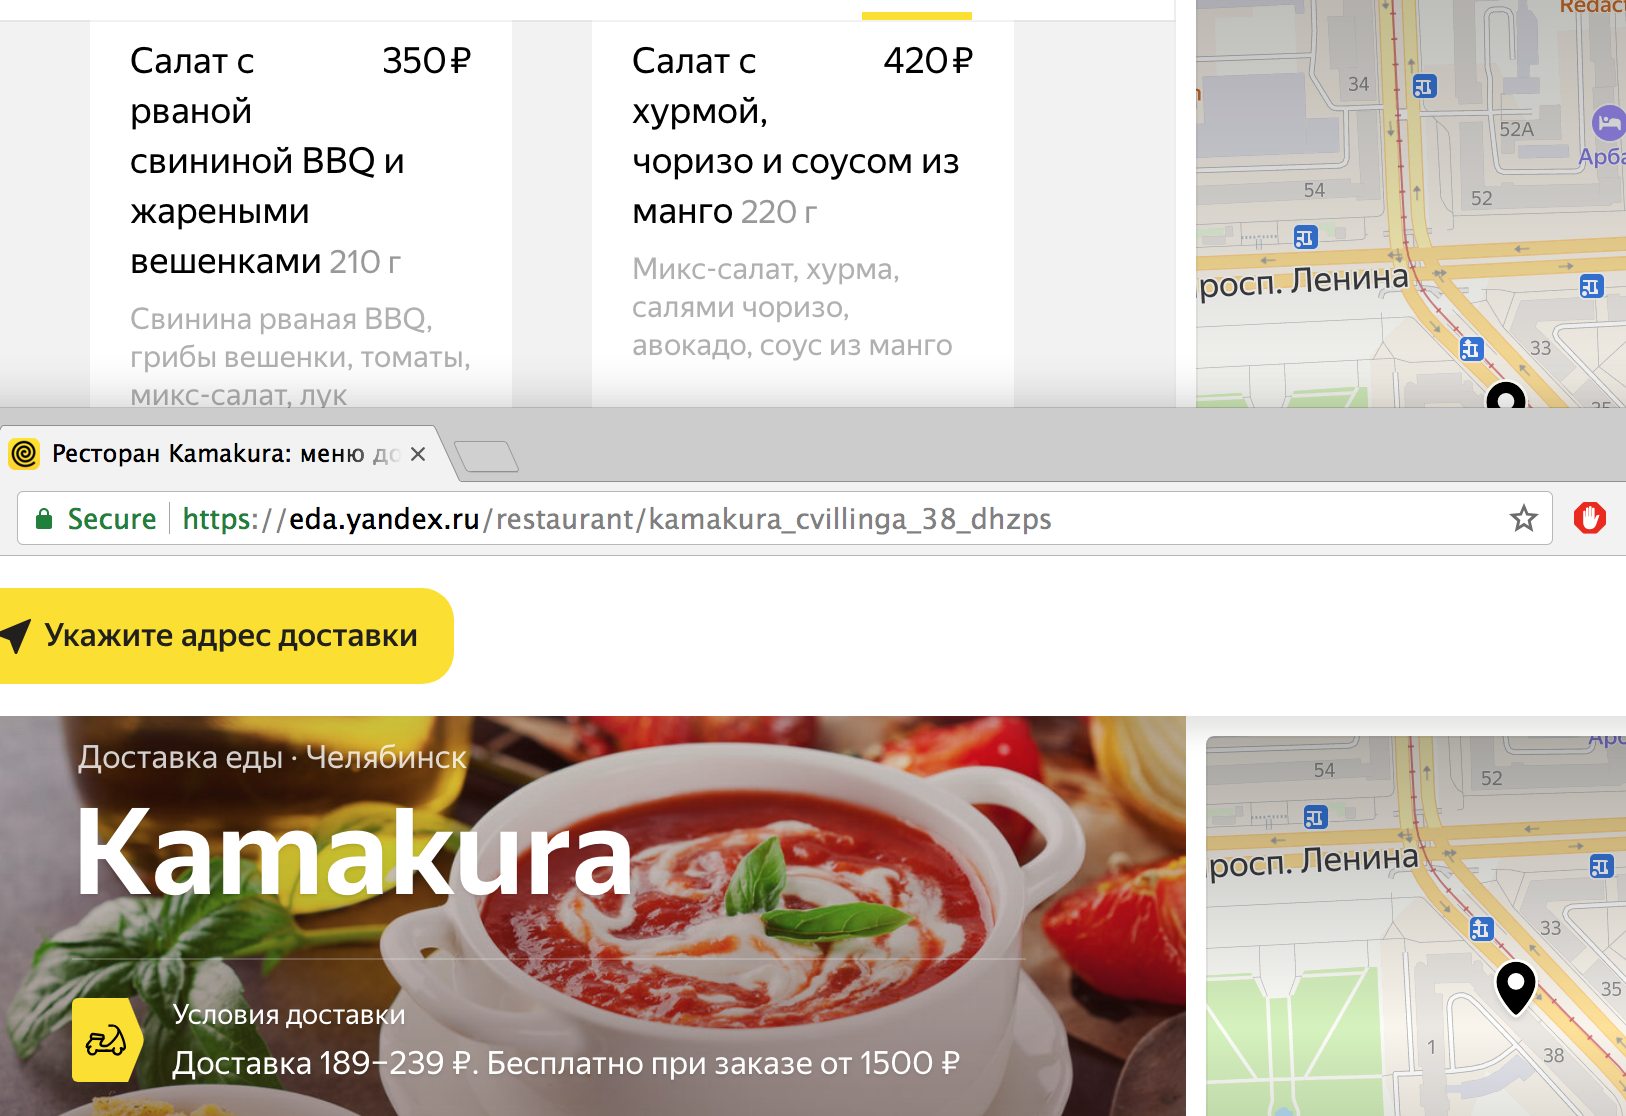Viewport: 1626px width, 1116px height.
Task: Click the URL address bar field
Action: [785, 518]
